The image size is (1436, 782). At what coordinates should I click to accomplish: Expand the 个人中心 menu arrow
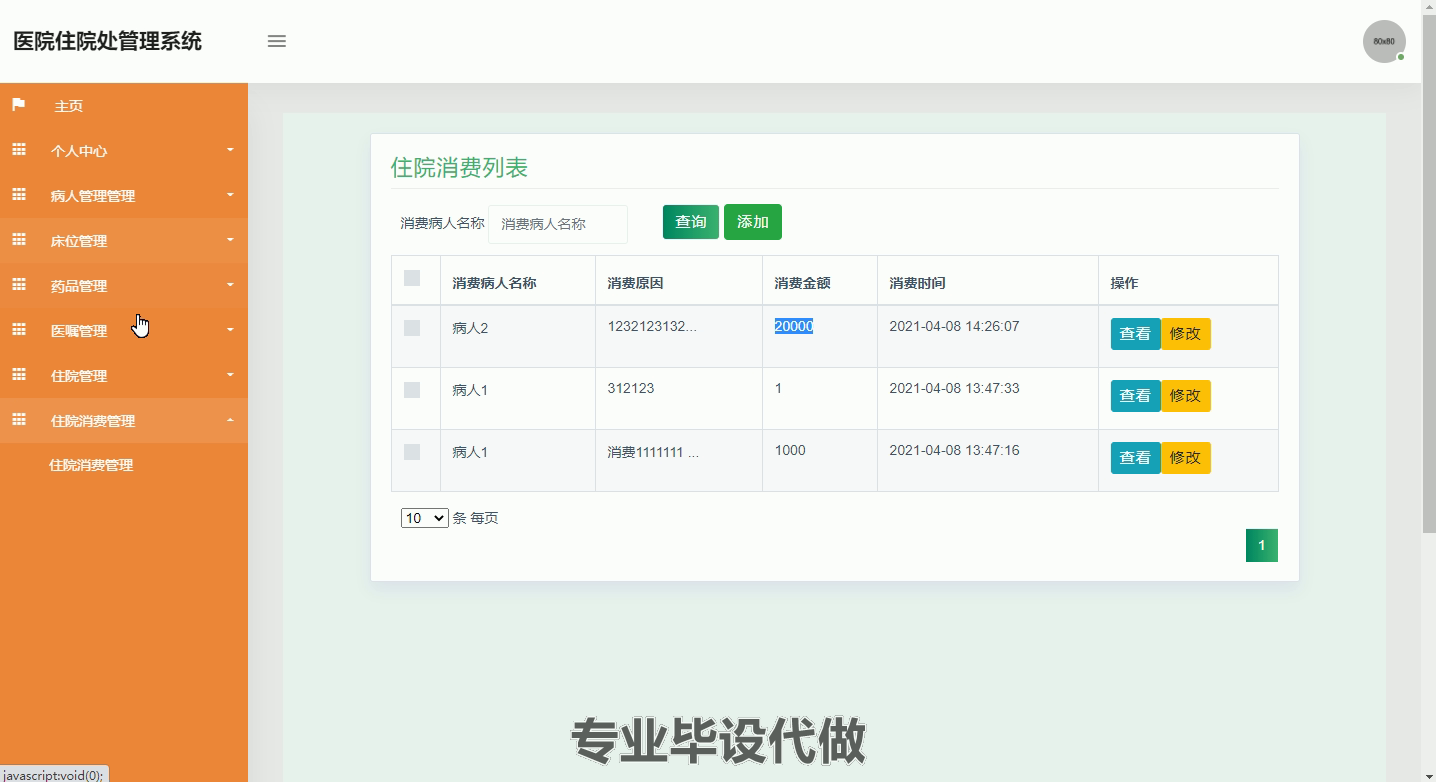coord(230,150)
